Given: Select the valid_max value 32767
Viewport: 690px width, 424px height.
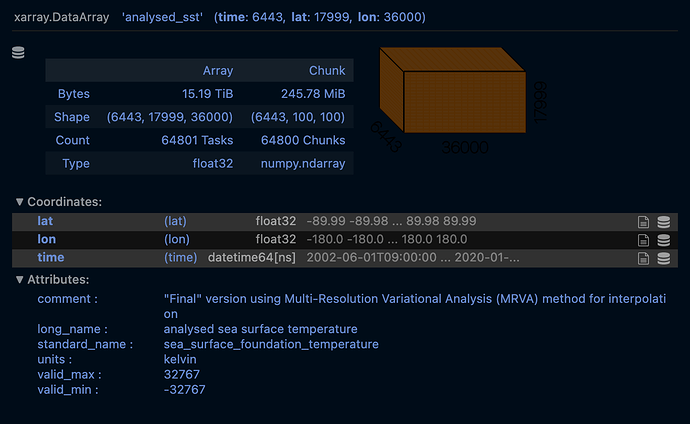Looking at the screenshot, I should point(182,374).
